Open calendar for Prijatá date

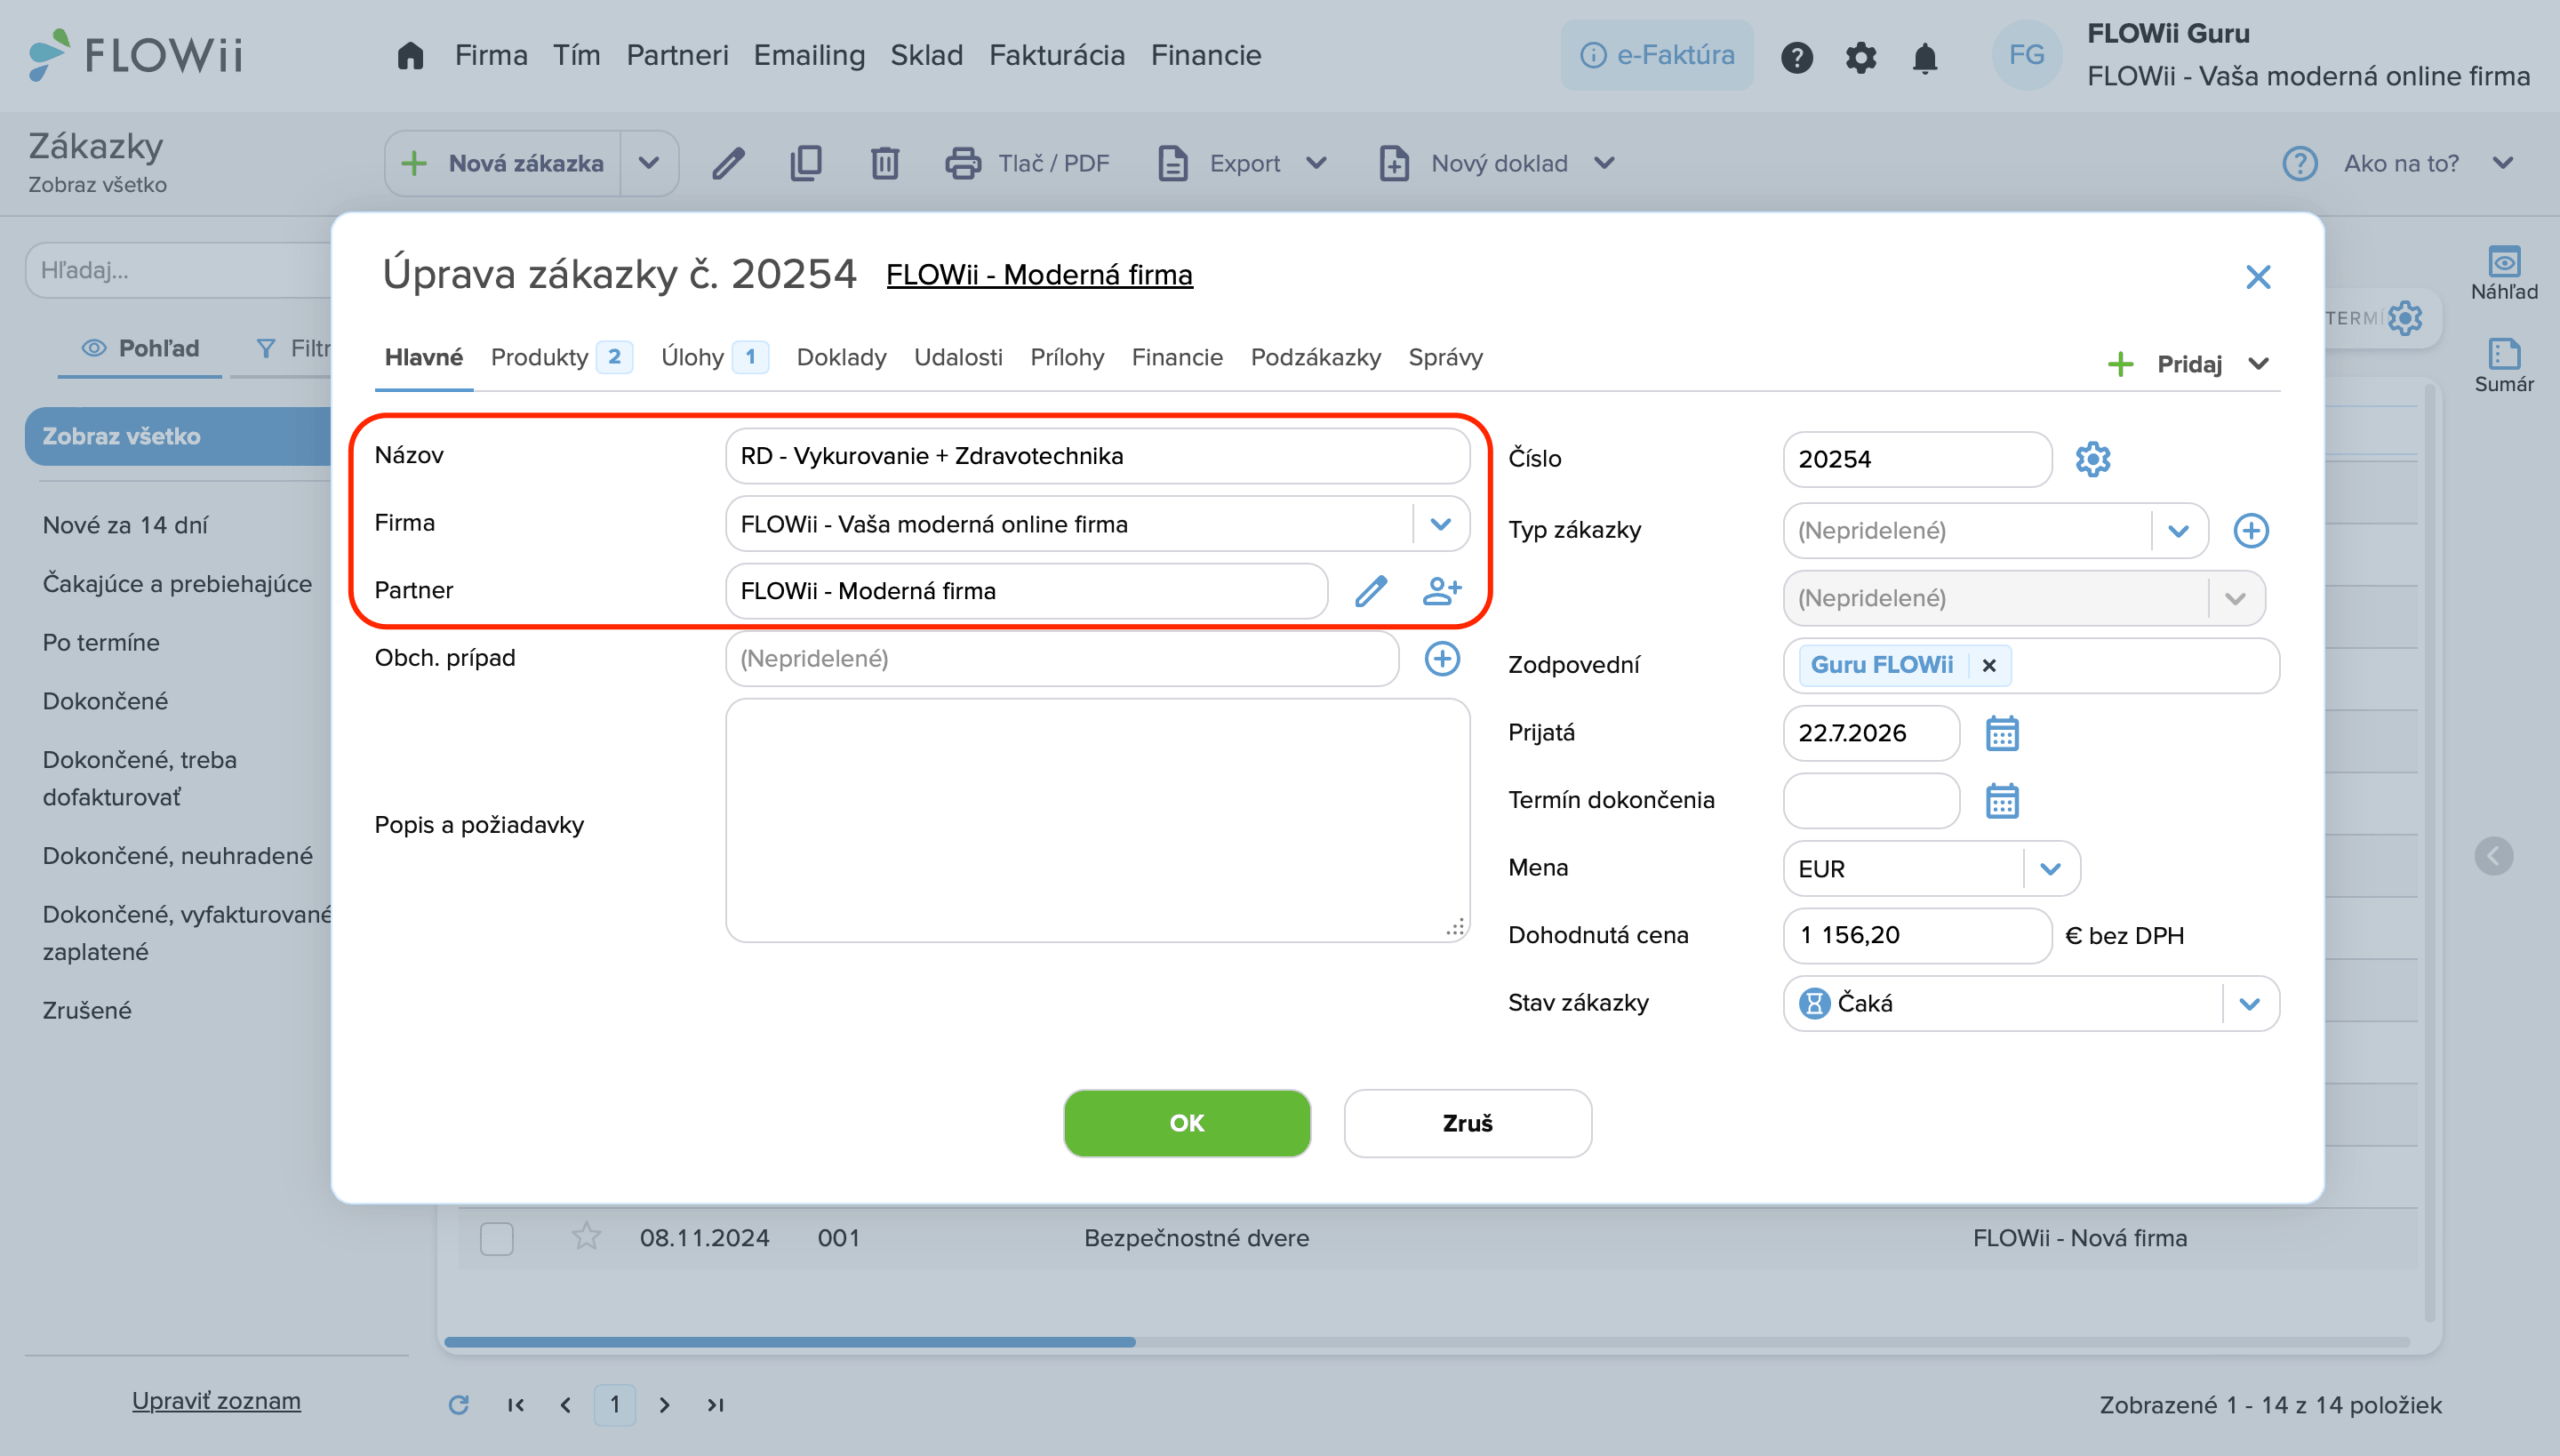pos(2002,733)
